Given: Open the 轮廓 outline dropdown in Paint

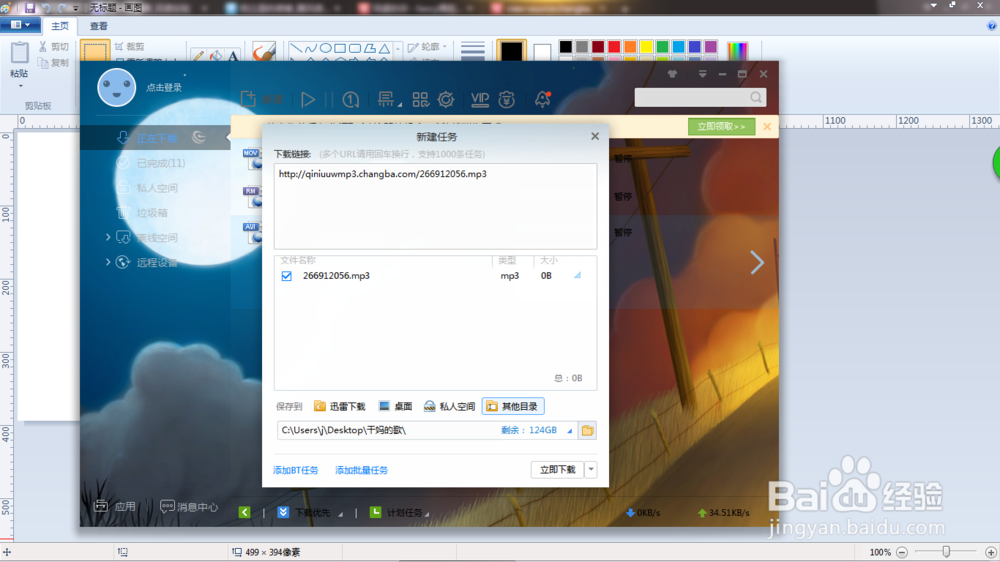Looking at the screenshot, I should point(427,47).
